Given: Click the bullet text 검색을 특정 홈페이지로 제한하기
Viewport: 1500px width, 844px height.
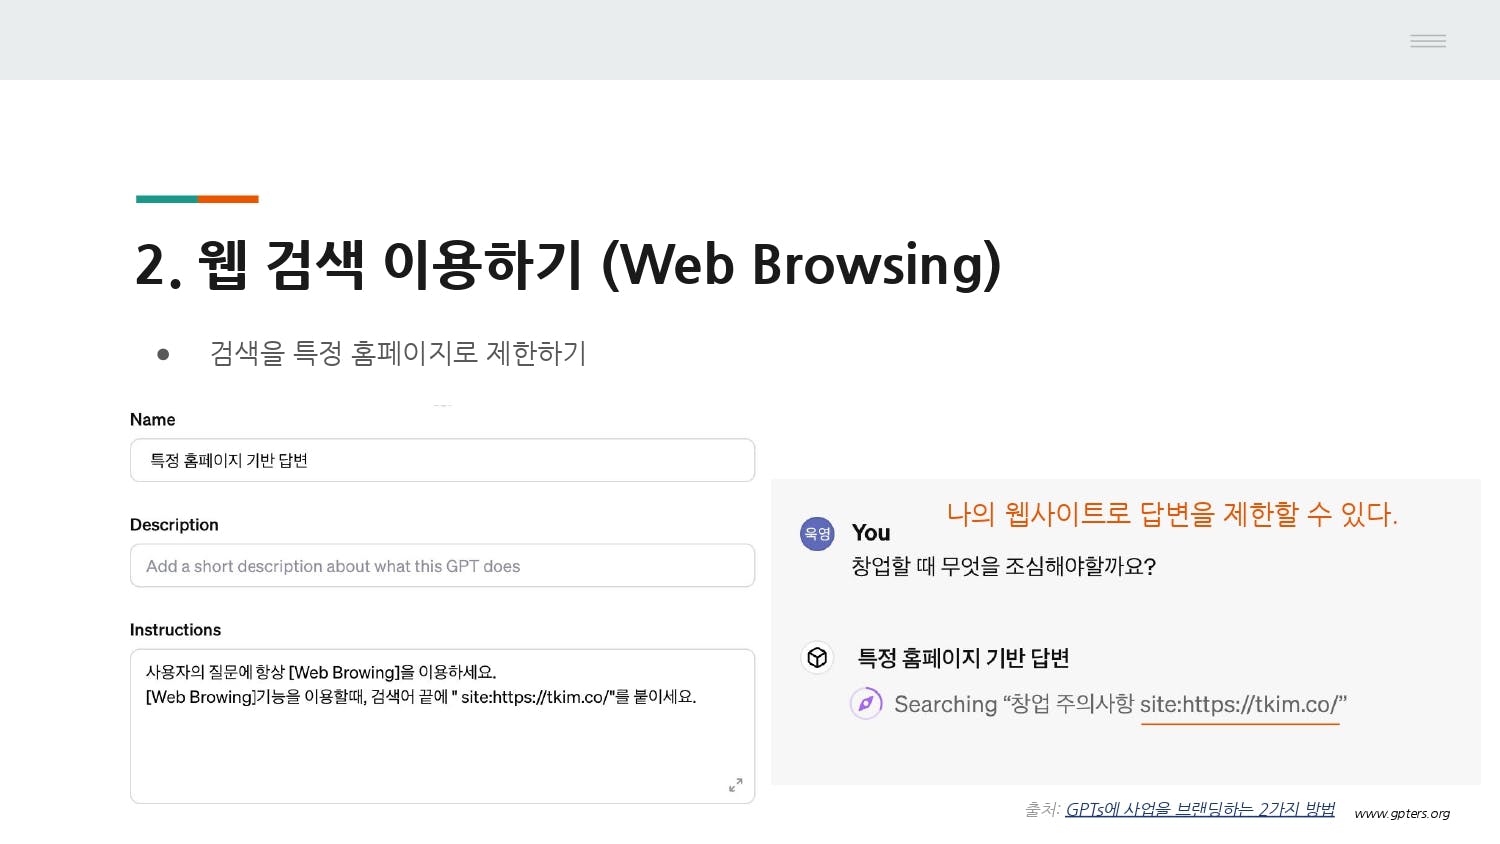Looking at the screenshot, I should (397, 353).
